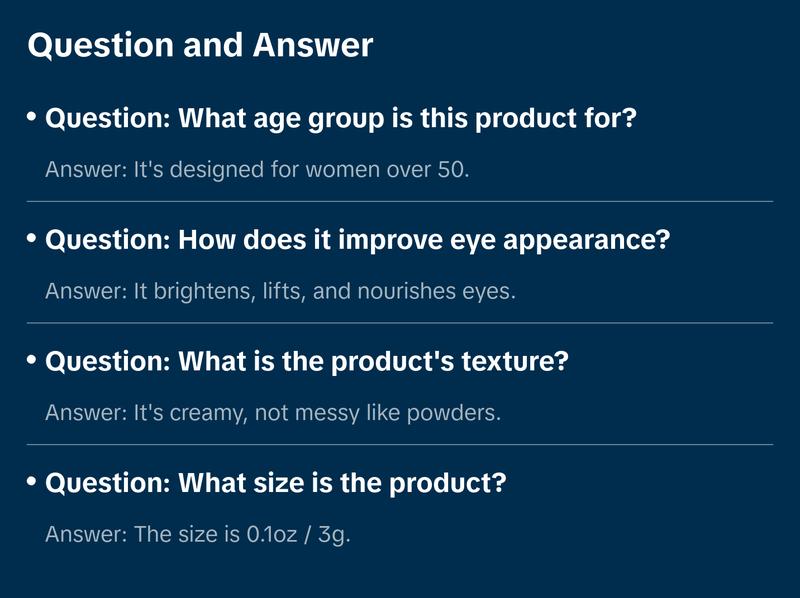
Task: Click the divider line below the age group answer
Action: tap(400, 201)
